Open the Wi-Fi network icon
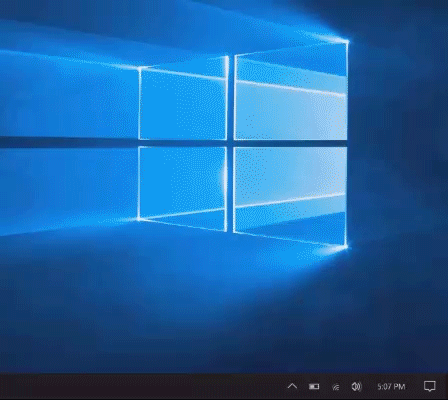This screenshot has width=448, height=400. coord(336,387)
